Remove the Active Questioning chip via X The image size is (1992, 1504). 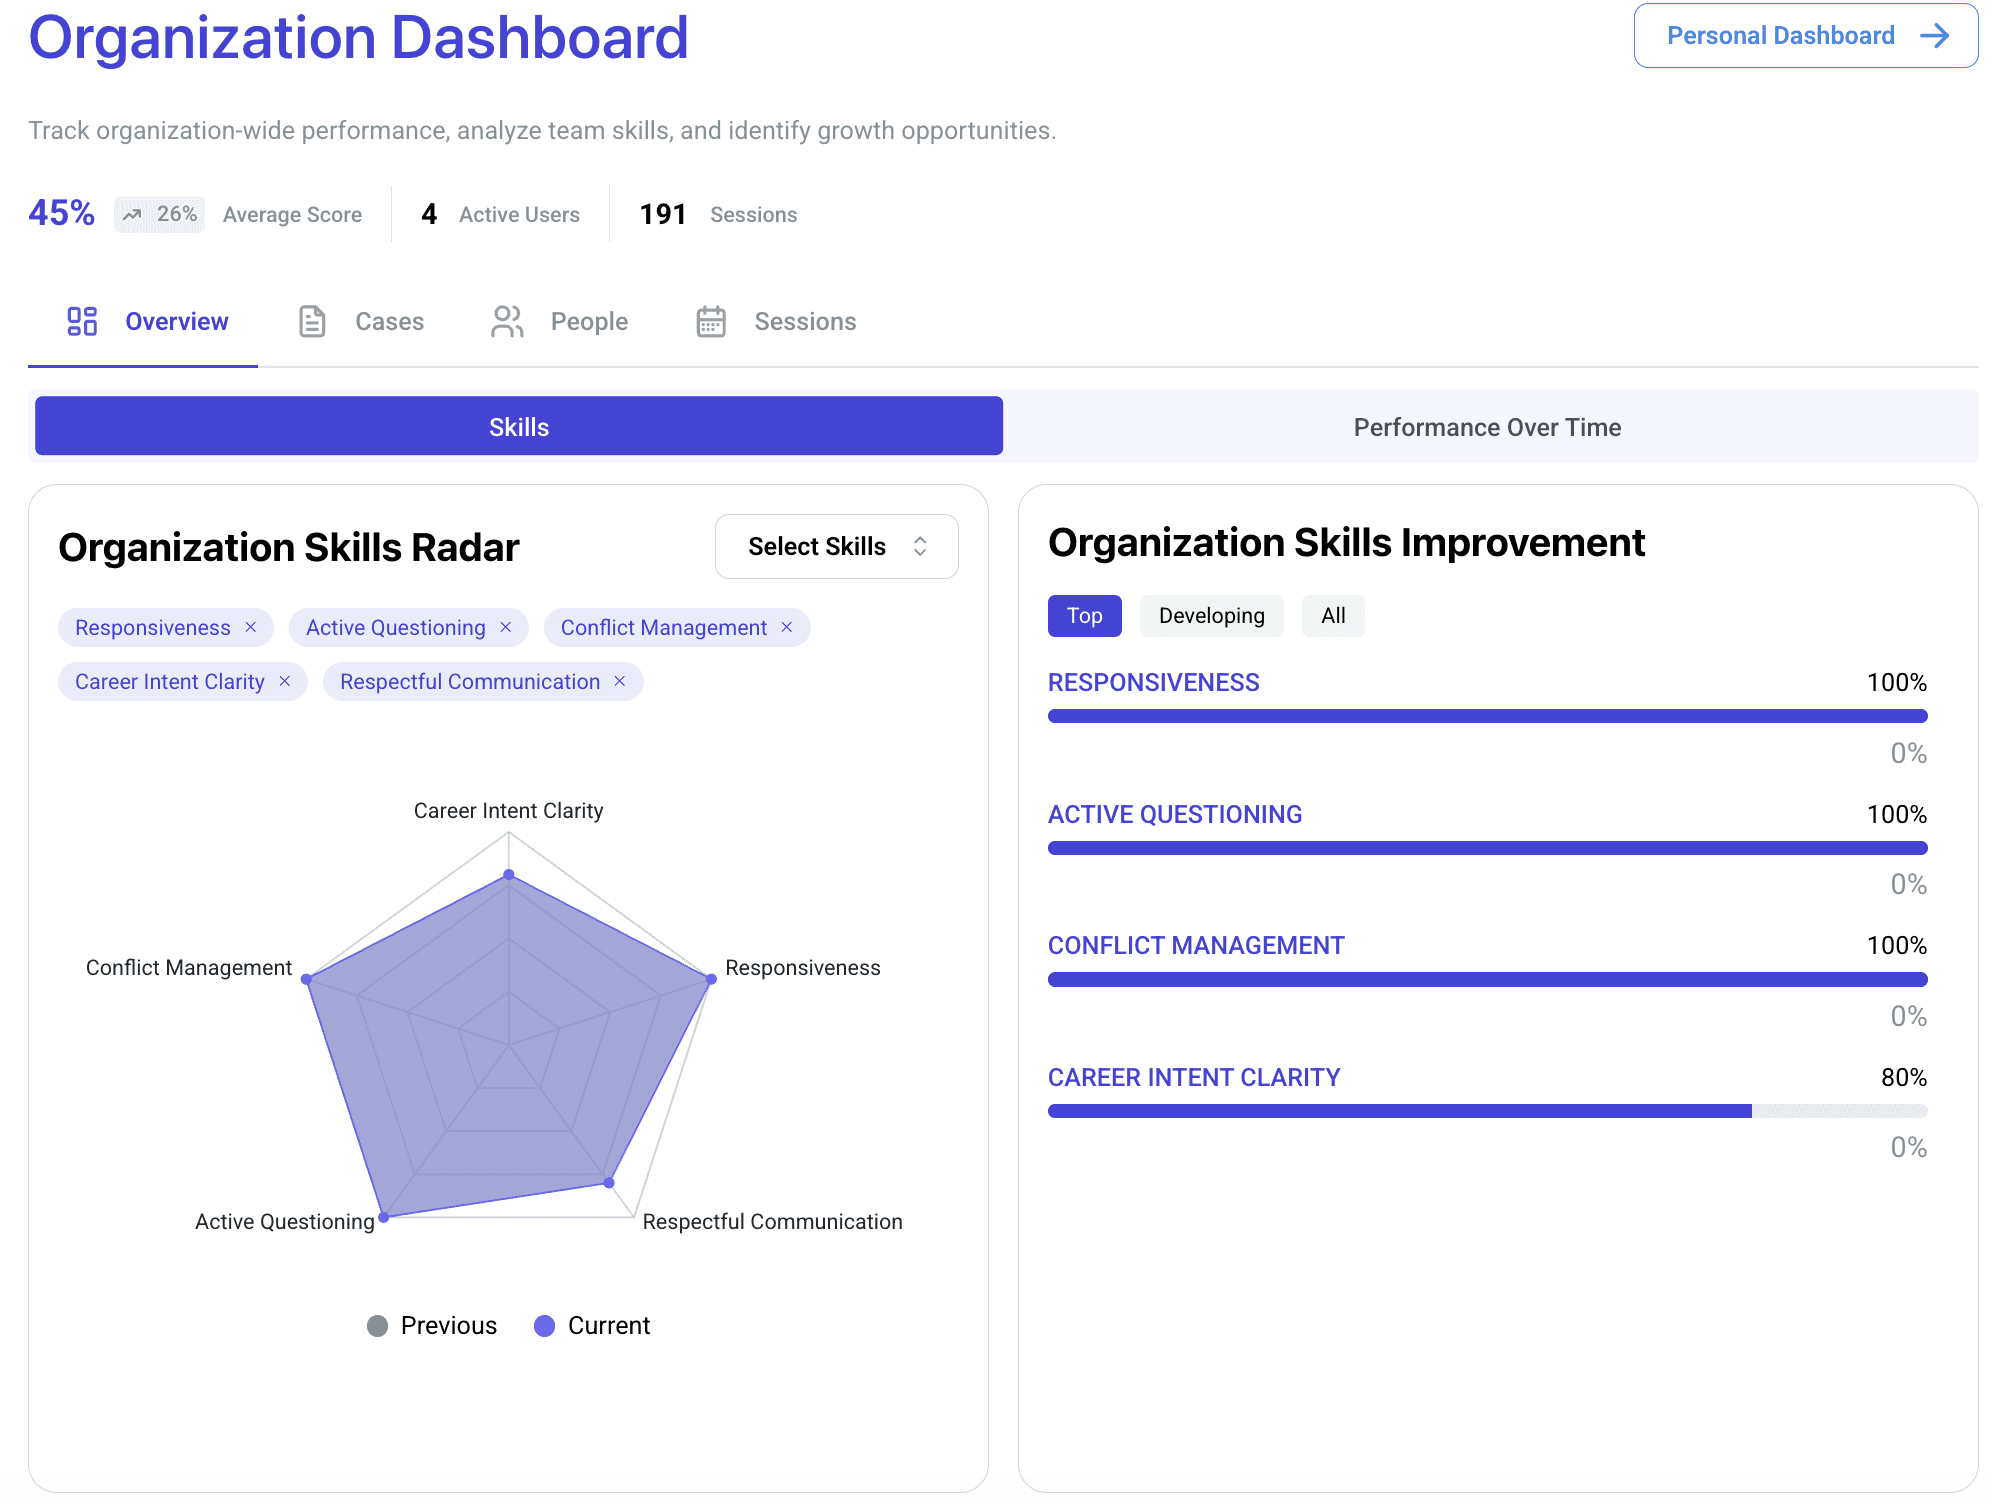coord(506,627)
